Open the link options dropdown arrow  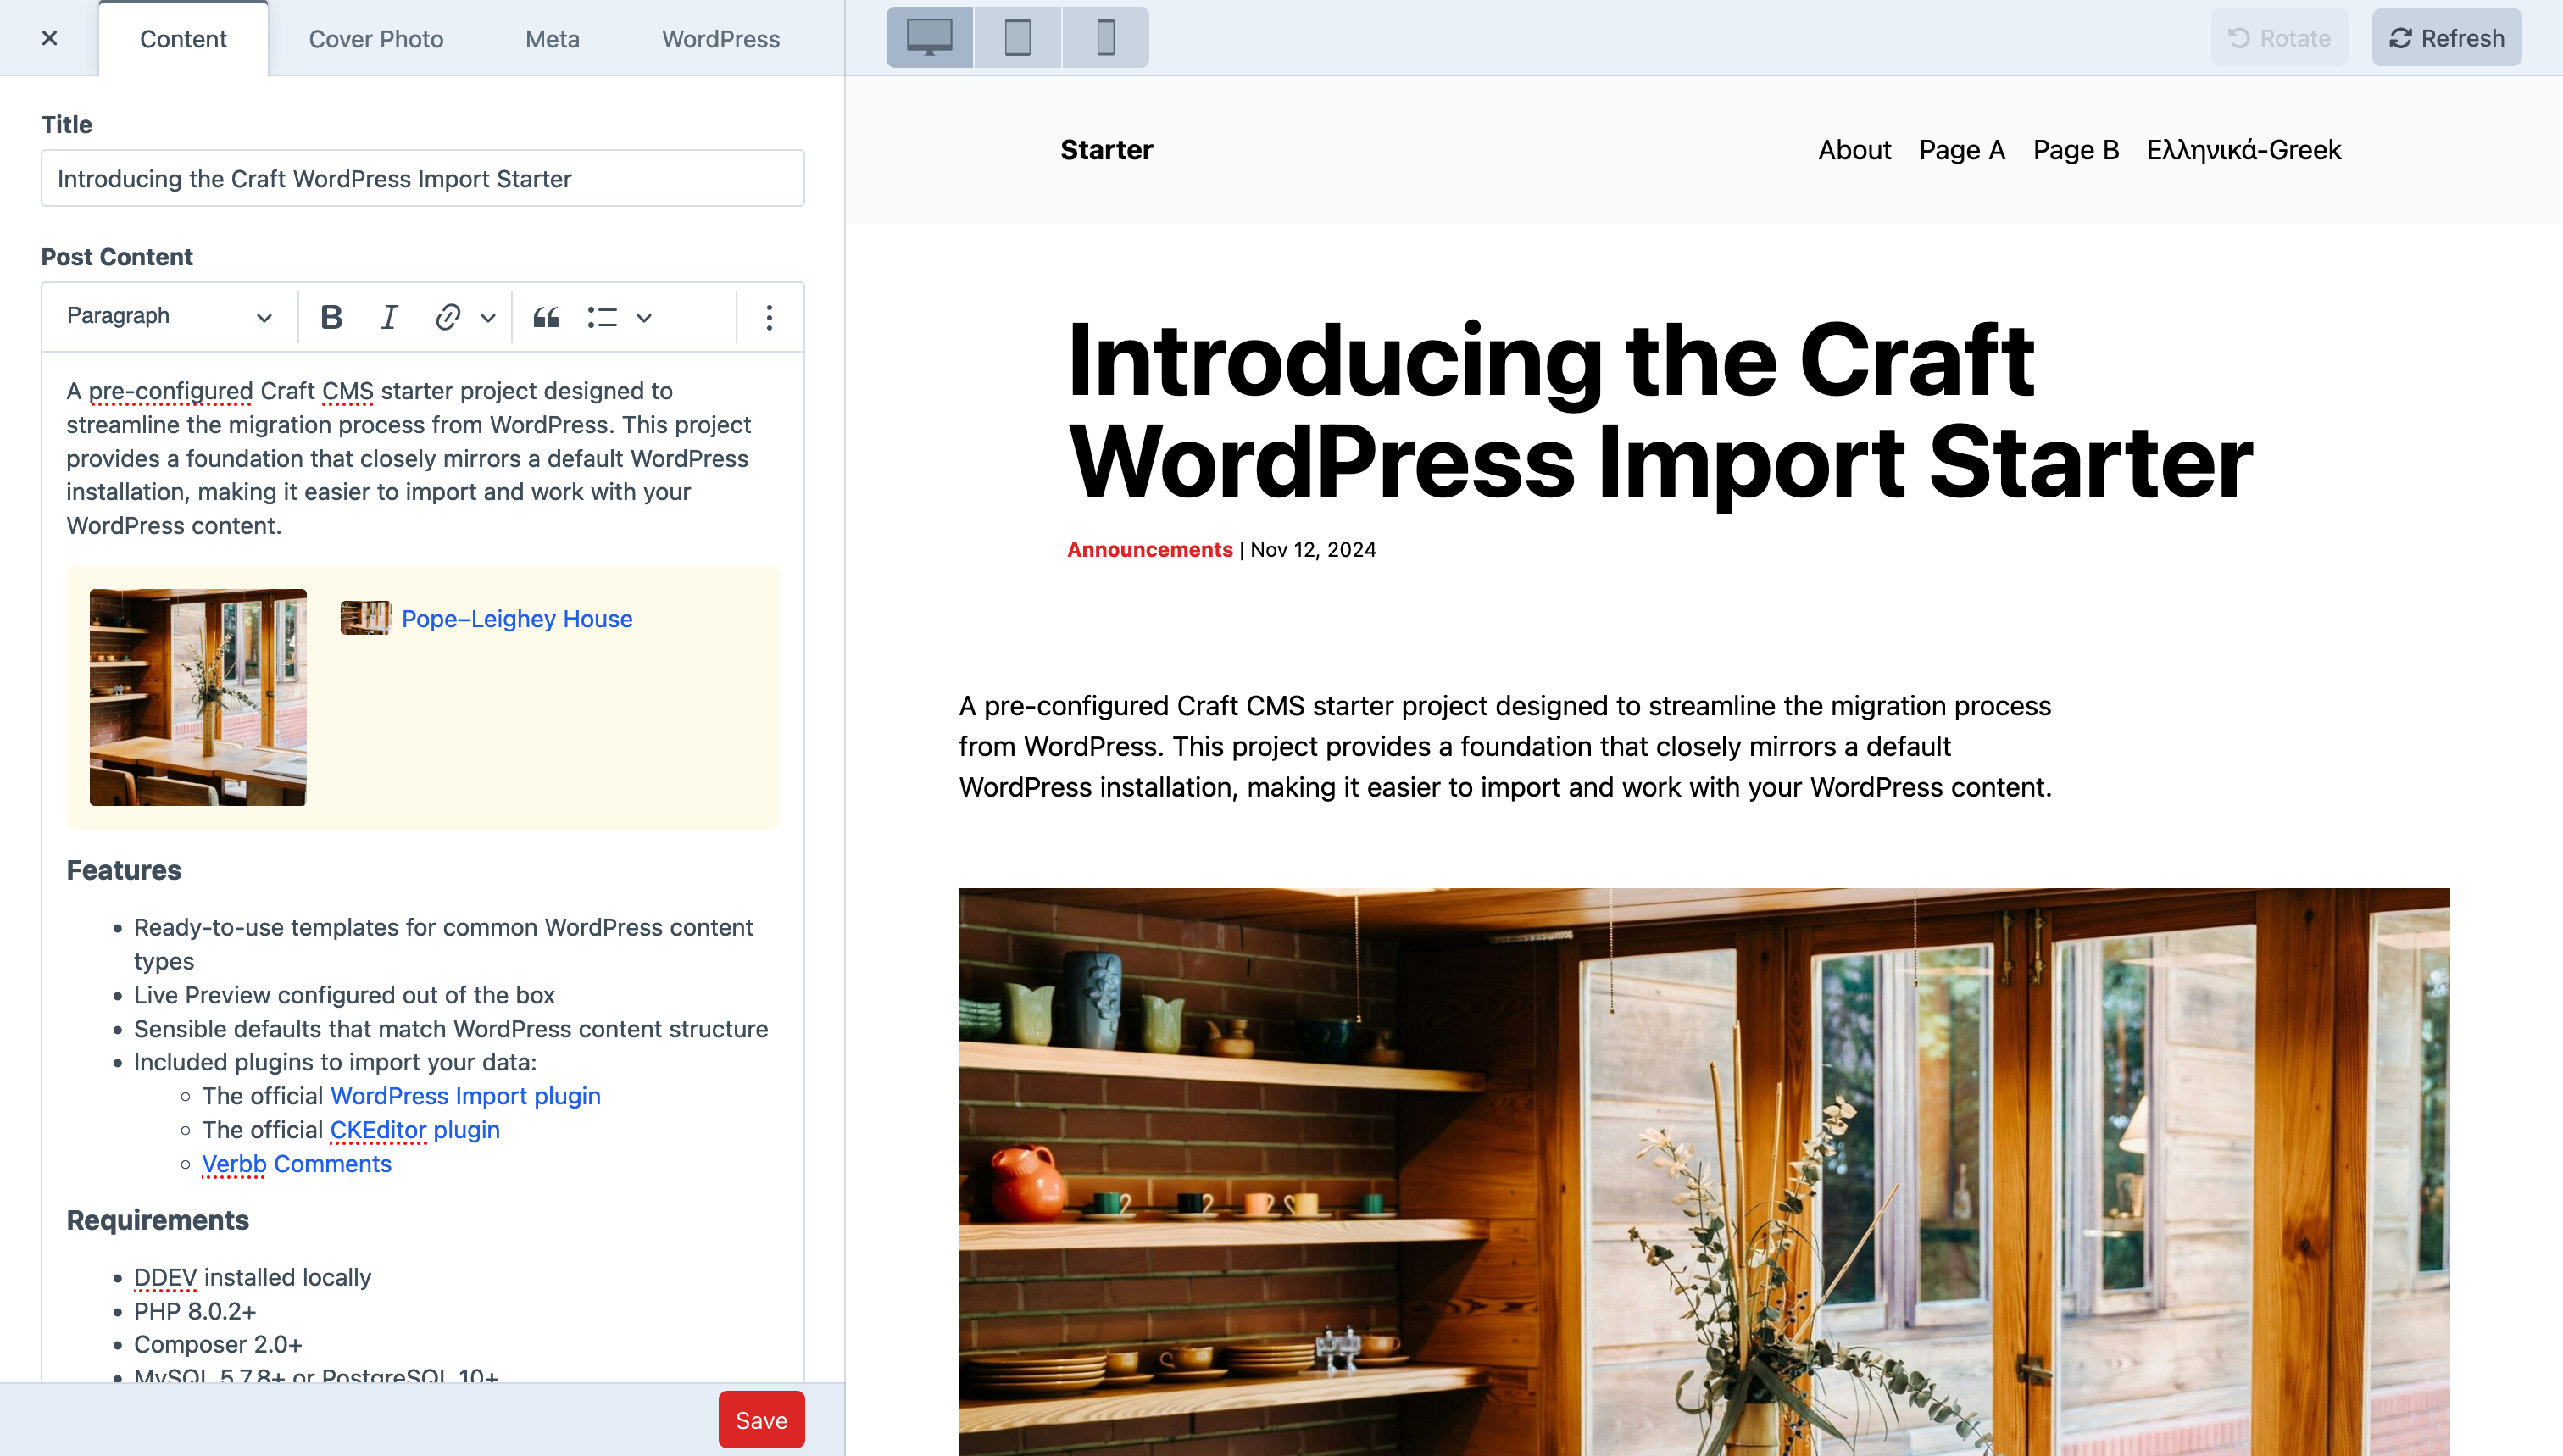(487, 318)
